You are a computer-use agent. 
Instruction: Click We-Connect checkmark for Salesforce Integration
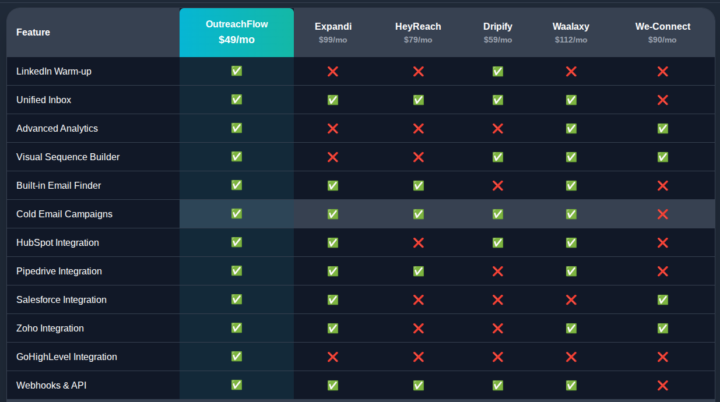coord(663,300)
